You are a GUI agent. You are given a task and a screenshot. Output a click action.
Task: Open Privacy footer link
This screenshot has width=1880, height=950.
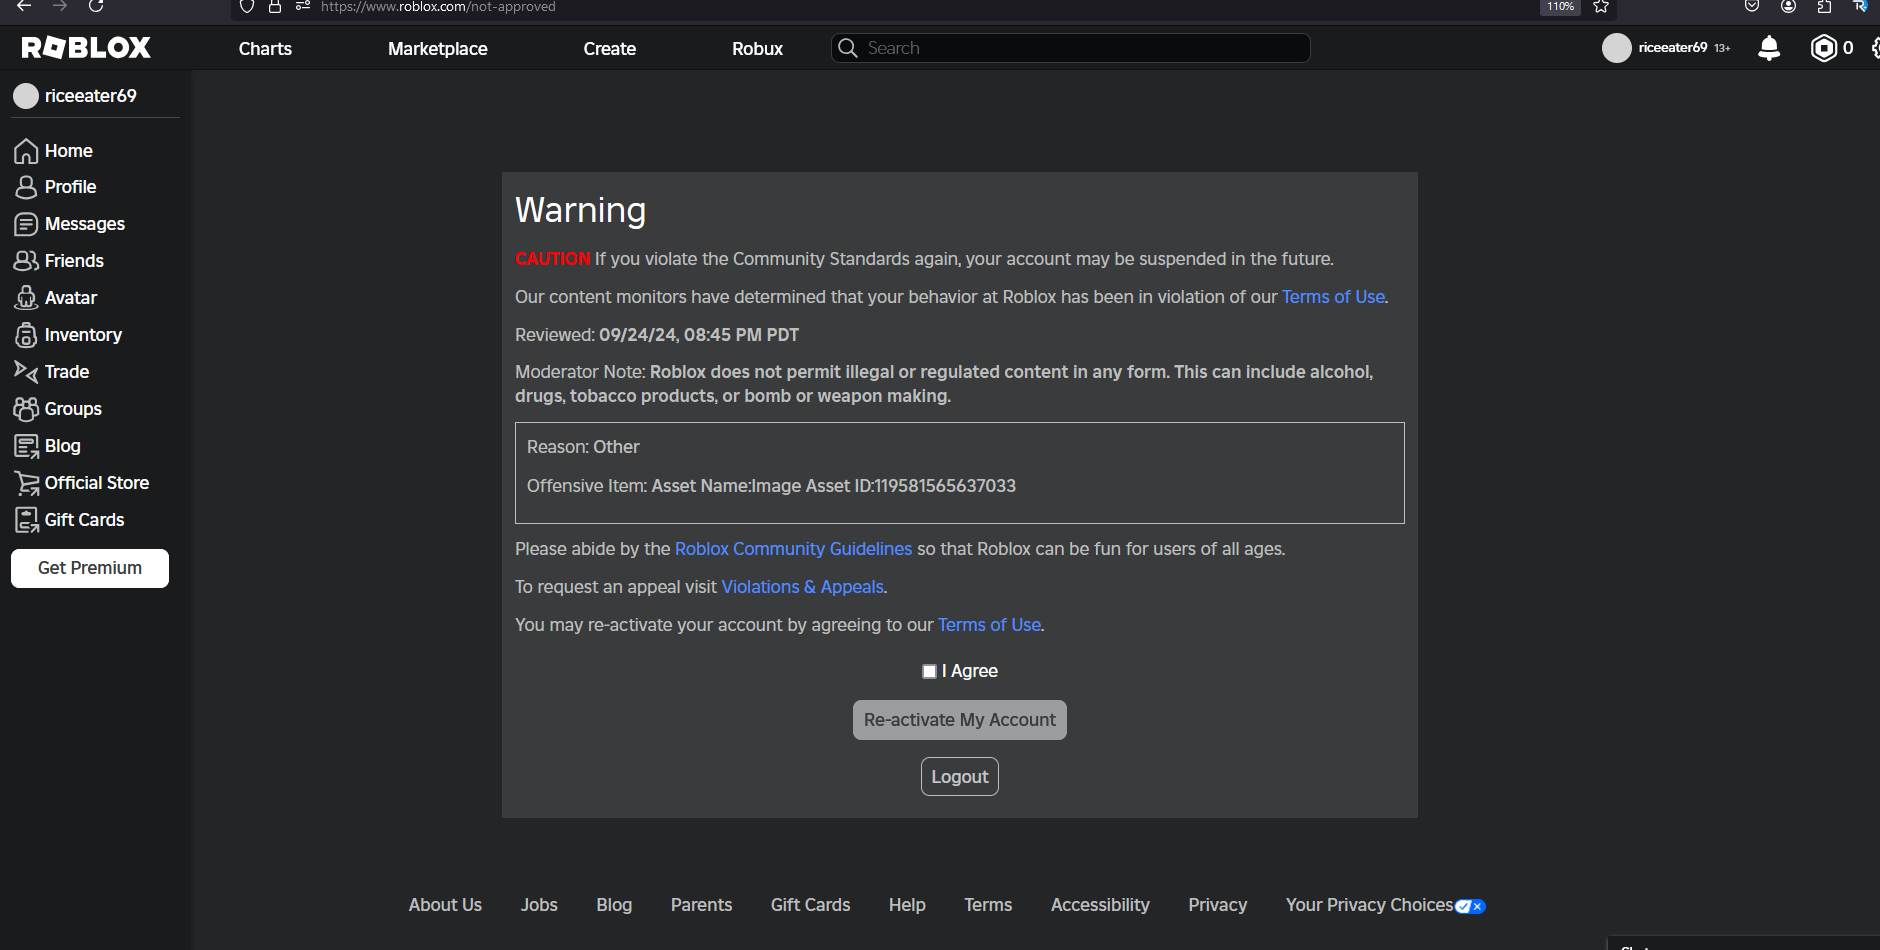[1217, 905]
